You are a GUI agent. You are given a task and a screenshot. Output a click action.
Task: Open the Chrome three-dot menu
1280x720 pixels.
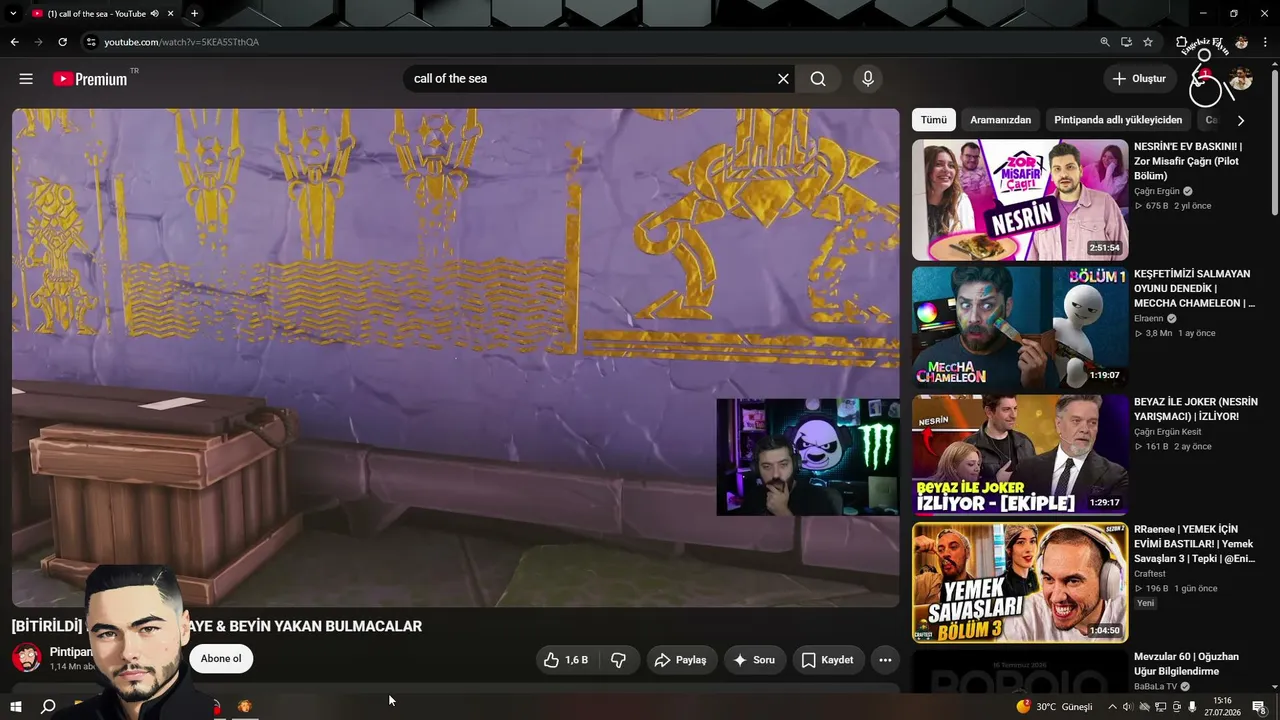click(1266, 42)
